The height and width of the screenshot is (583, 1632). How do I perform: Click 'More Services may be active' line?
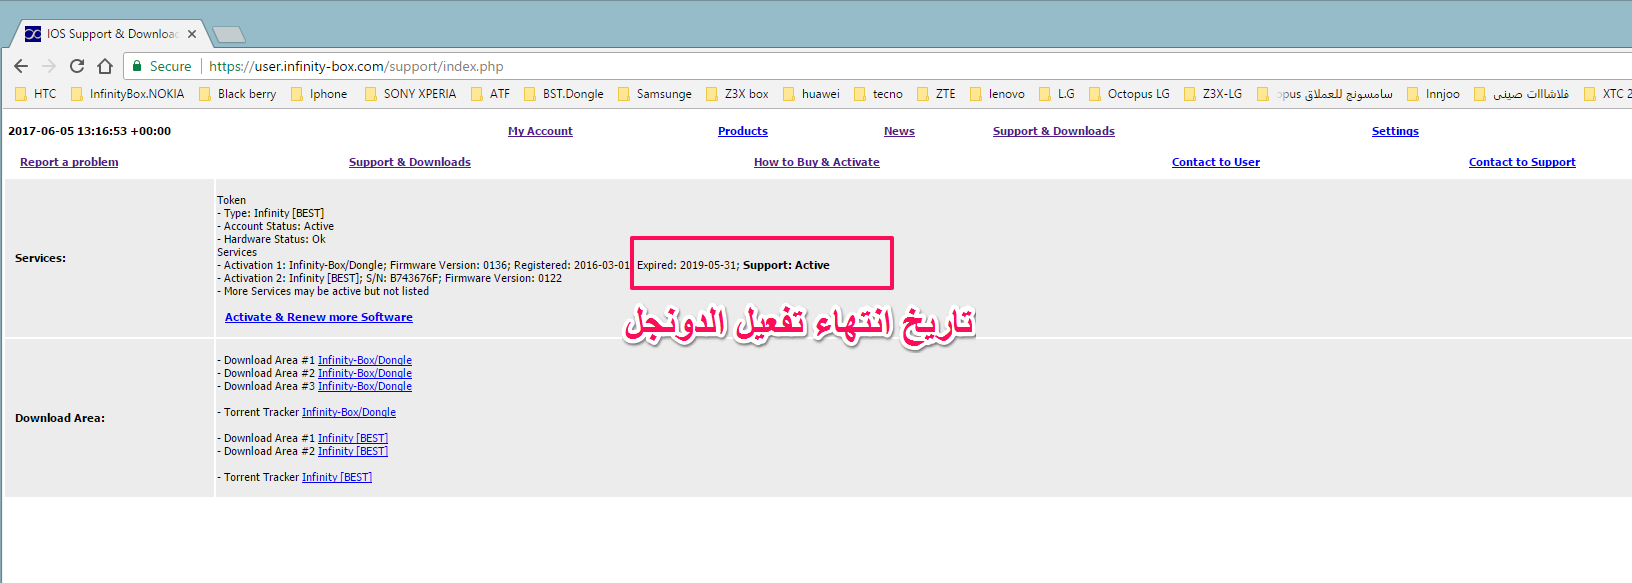[323, 291]
